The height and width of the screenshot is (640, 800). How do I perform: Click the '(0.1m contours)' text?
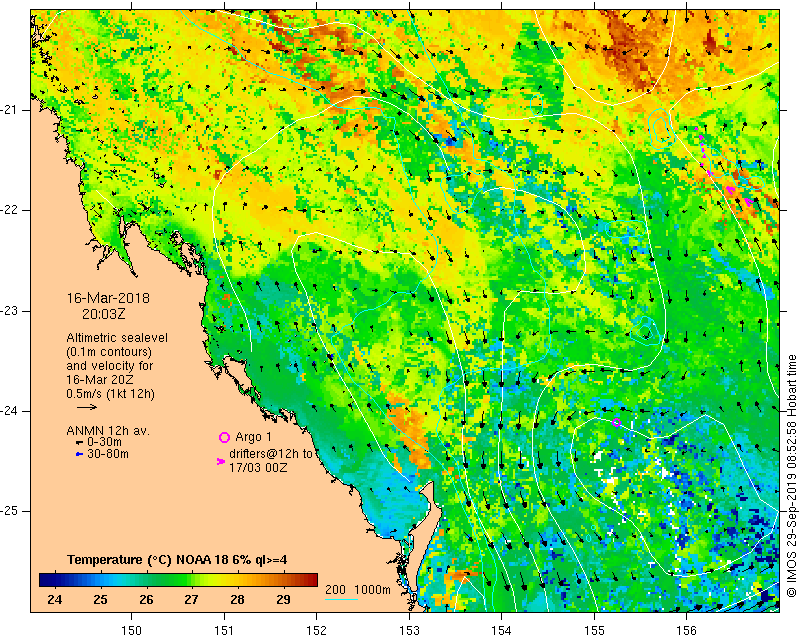(x=109, y=352)
